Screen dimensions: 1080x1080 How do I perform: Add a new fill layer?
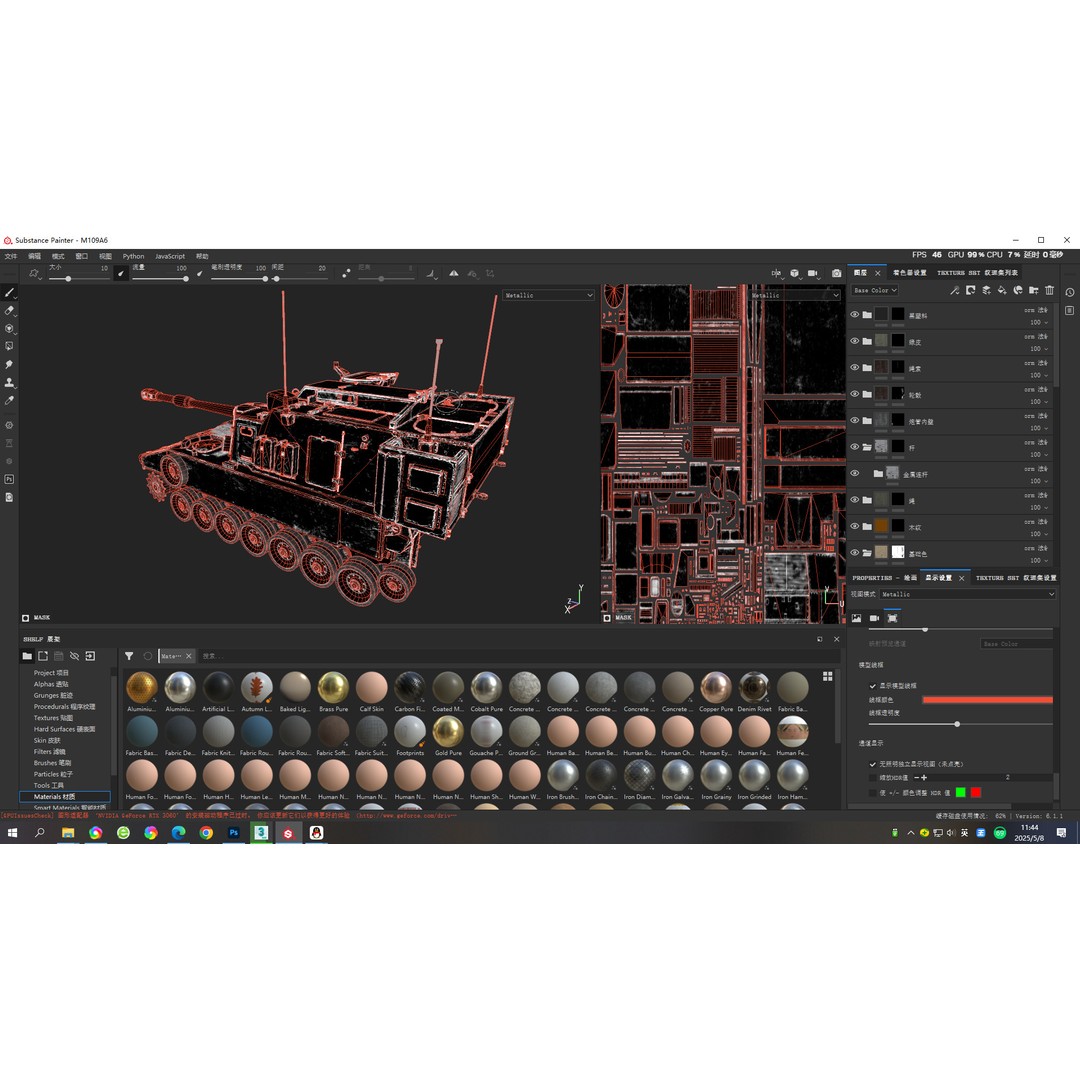(1002, 291)
